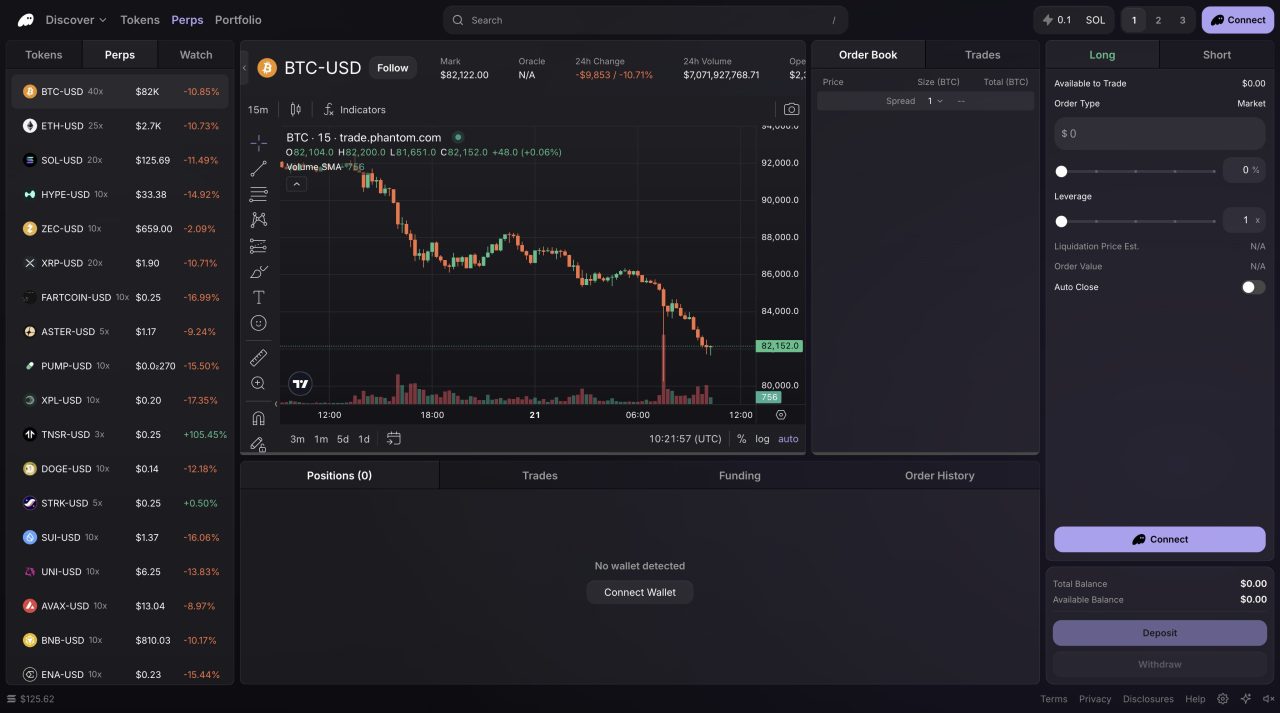Click the order amount $ input field
The image size is (1280, 713).
pyautogui.click(x=1160, y=133)
